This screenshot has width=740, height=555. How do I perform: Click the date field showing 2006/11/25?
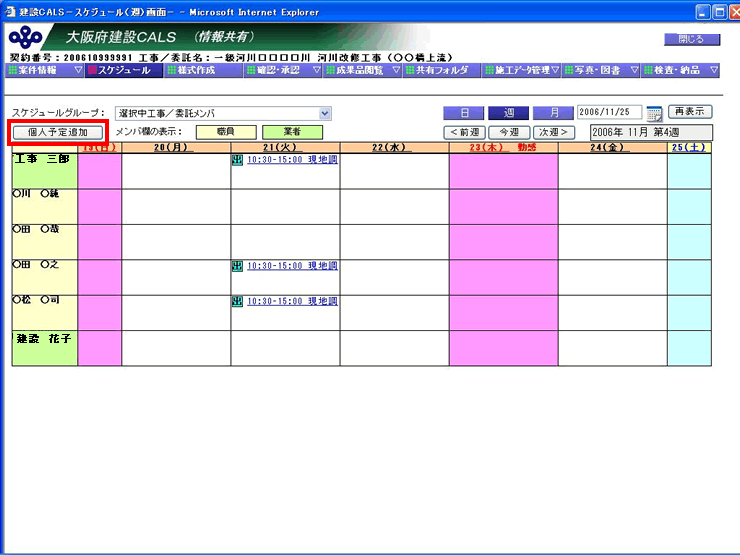coord(610,113)
